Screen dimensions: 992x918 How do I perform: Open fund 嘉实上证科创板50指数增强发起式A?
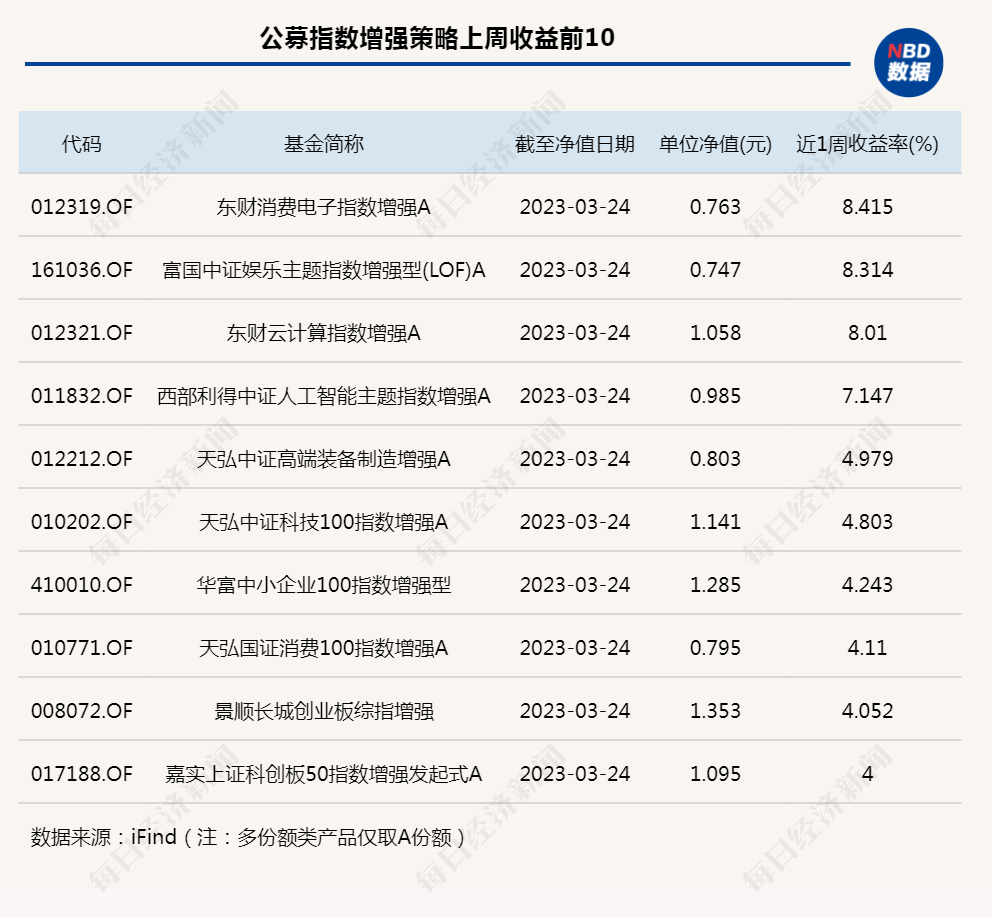(323, 774)
